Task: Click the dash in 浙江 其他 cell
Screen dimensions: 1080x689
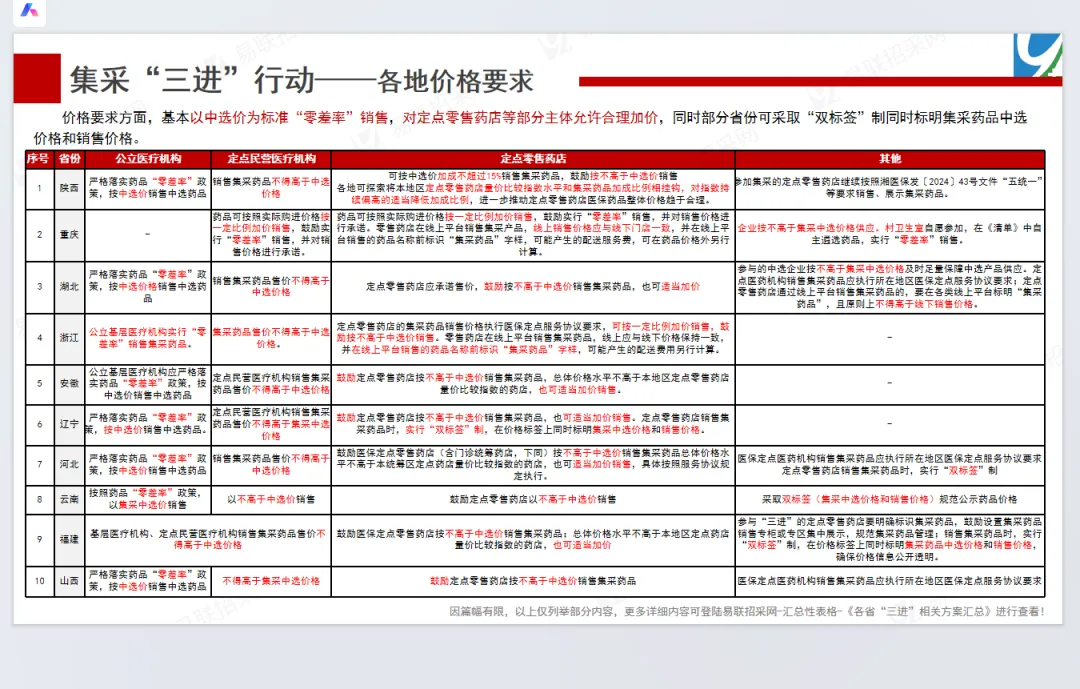Action: 890,338
